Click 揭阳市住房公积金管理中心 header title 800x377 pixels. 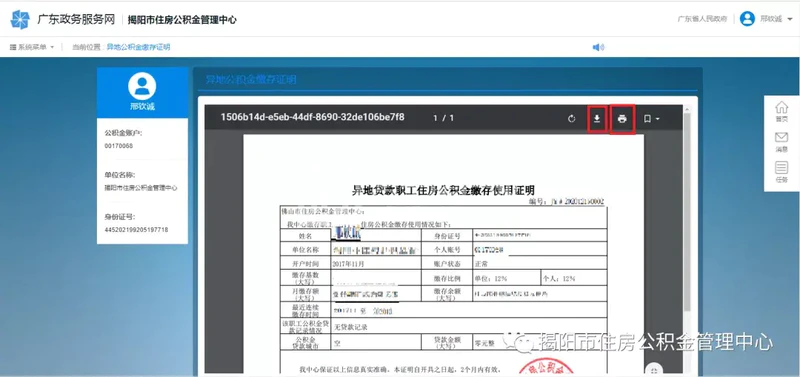182,20
